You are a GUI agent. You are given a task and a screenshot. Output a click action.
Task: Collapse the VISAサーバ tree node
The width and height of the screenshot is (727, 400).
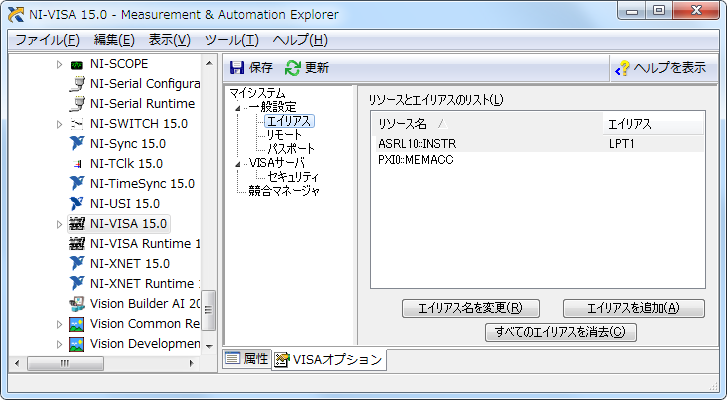click(238, 164)
